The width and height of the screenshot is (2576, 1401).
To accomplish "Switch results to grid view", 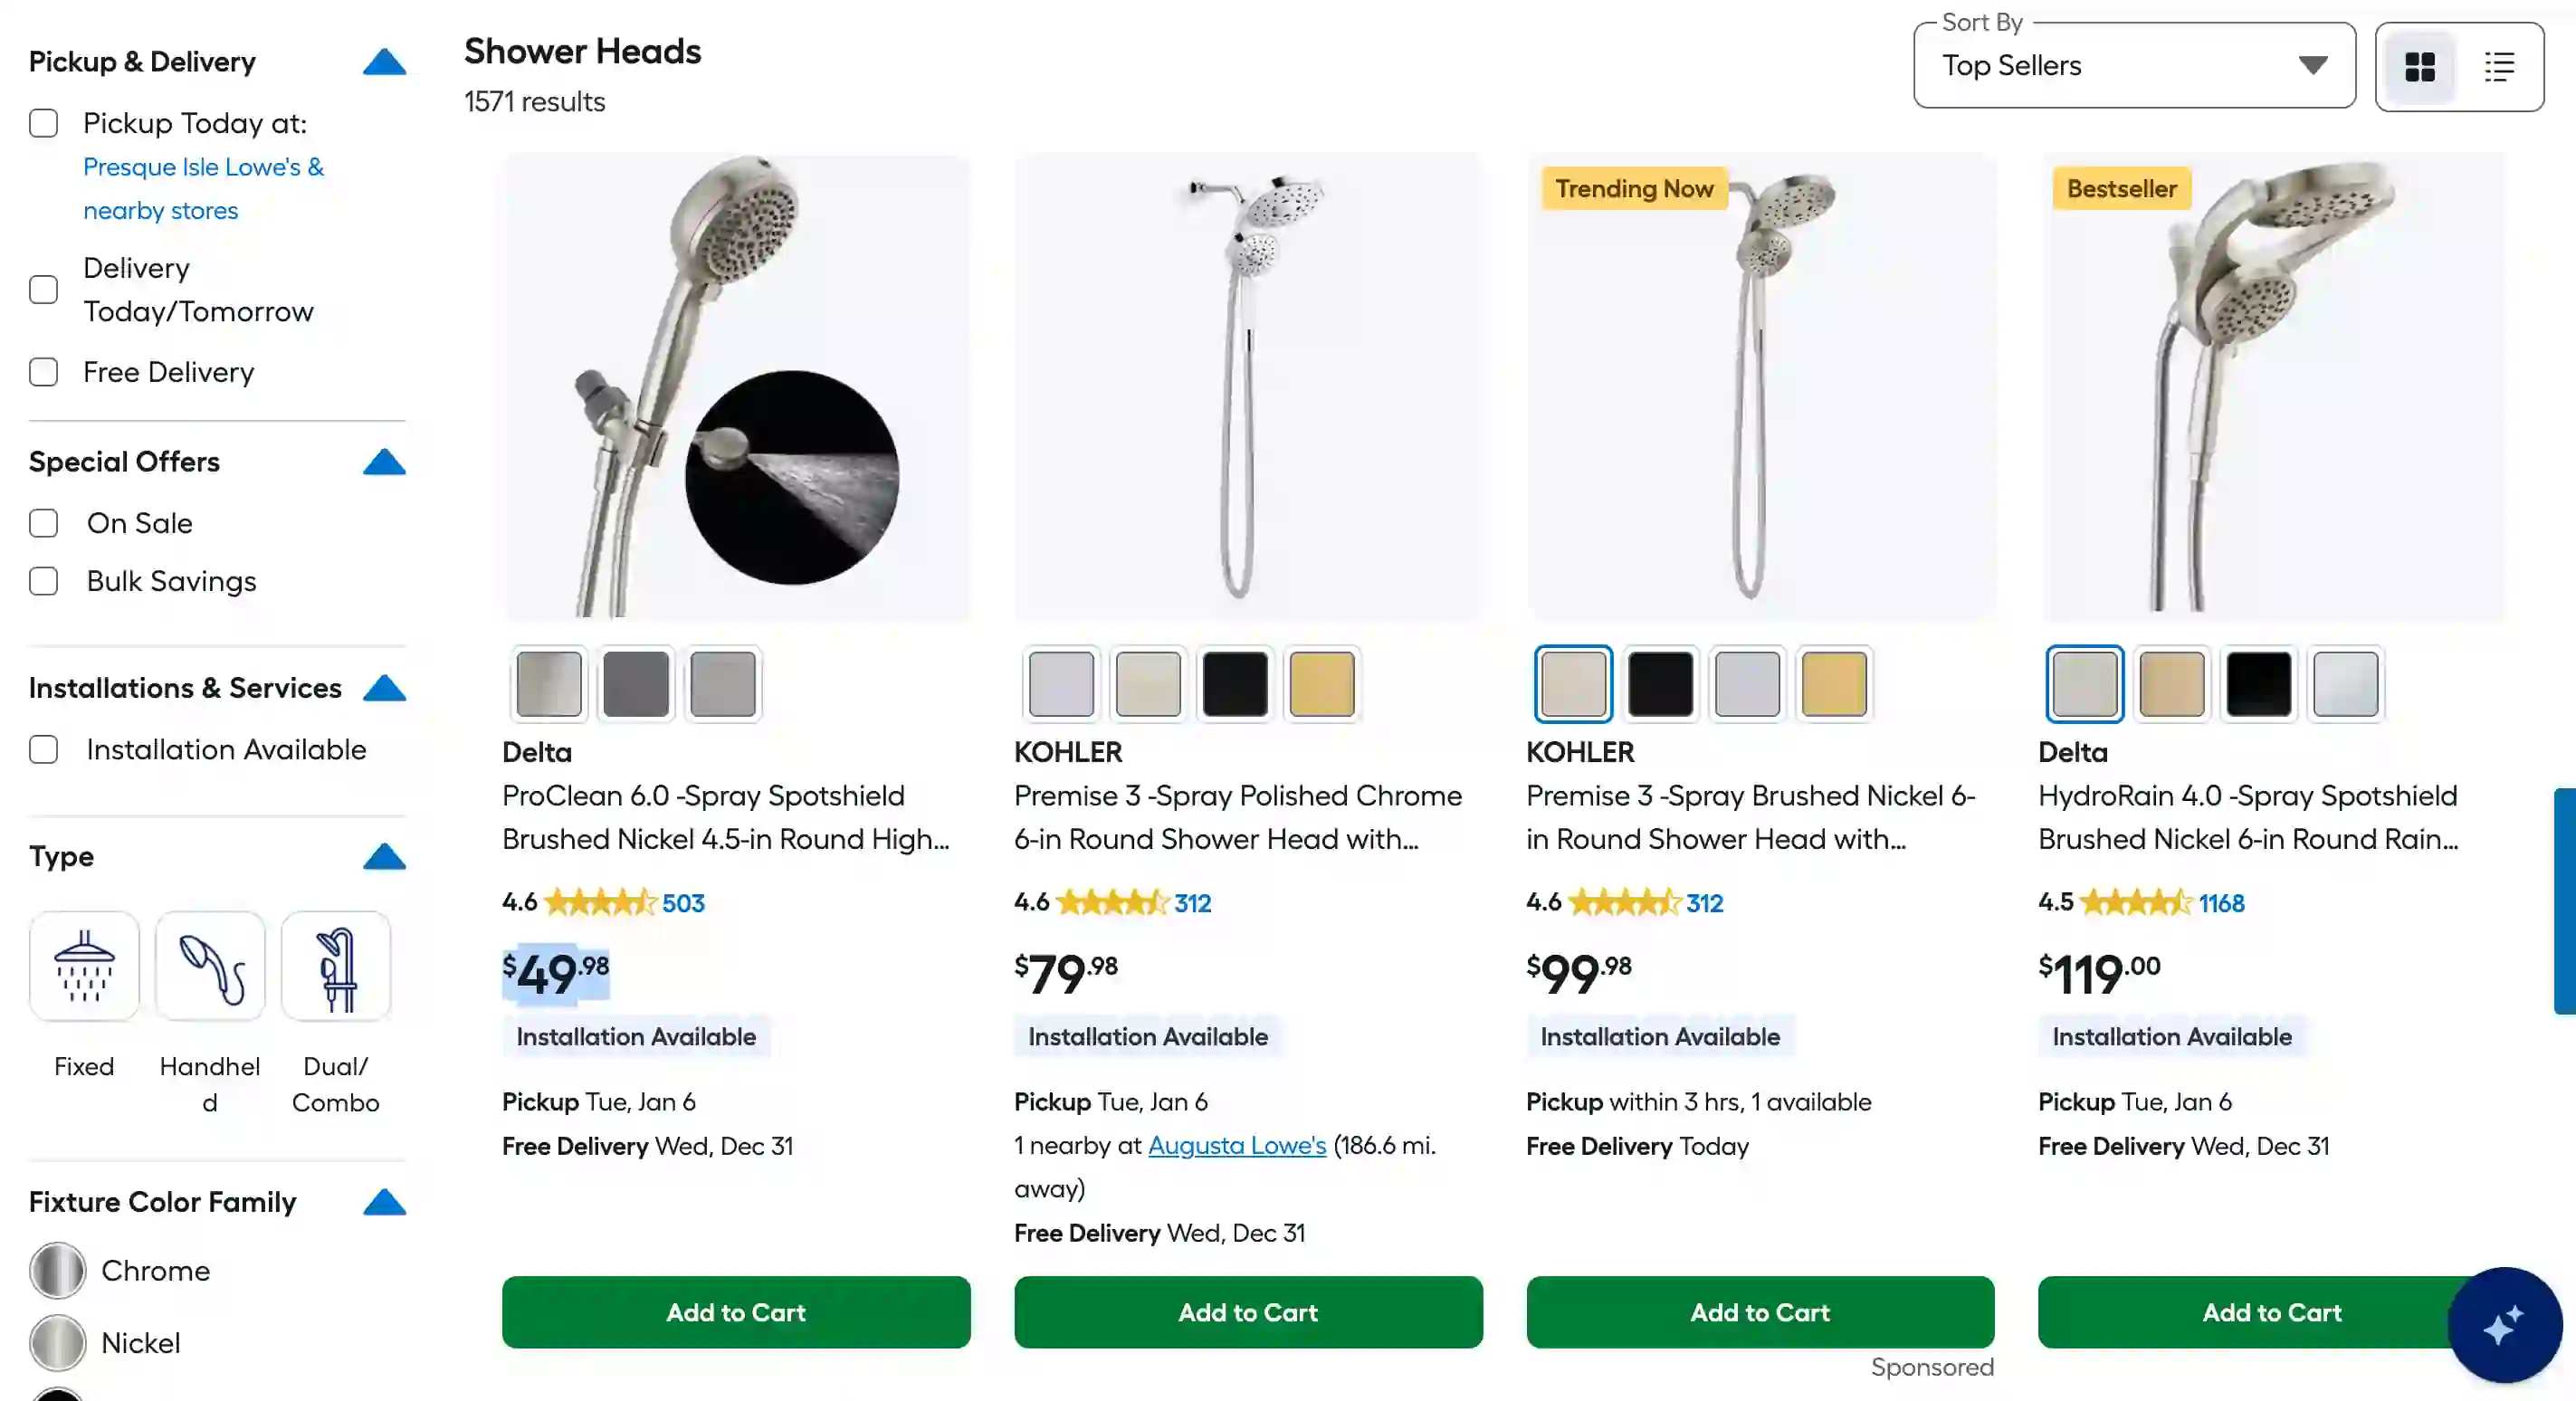I will (x=2420, y=66).
